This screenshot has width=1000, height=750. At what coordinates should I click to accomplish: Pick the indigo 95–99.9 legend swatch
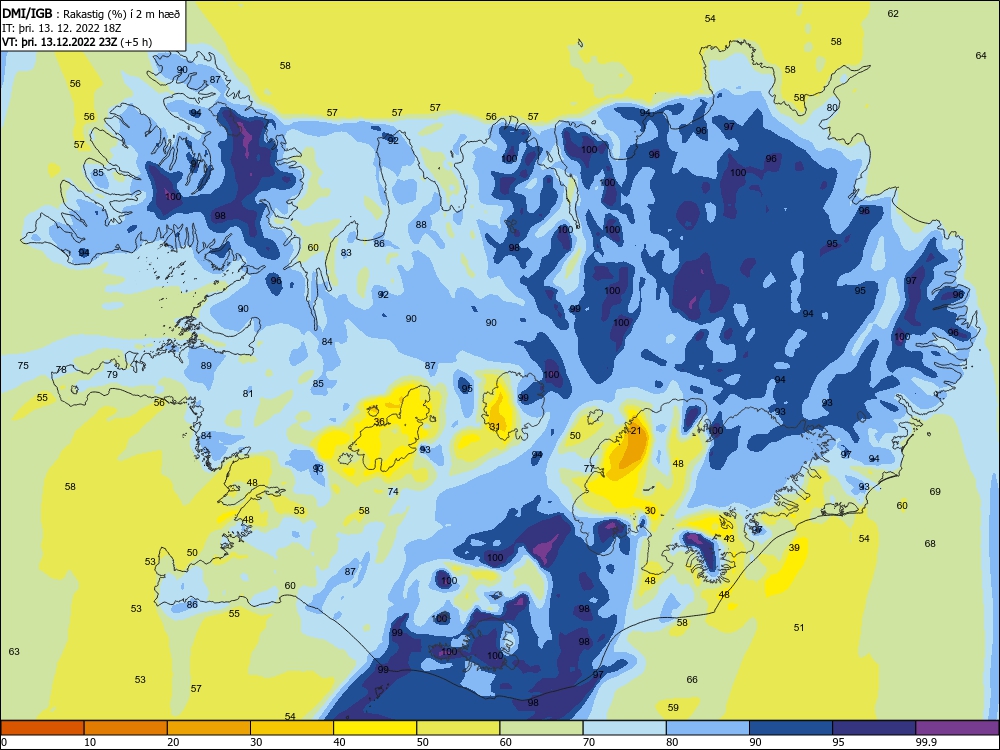874,728
